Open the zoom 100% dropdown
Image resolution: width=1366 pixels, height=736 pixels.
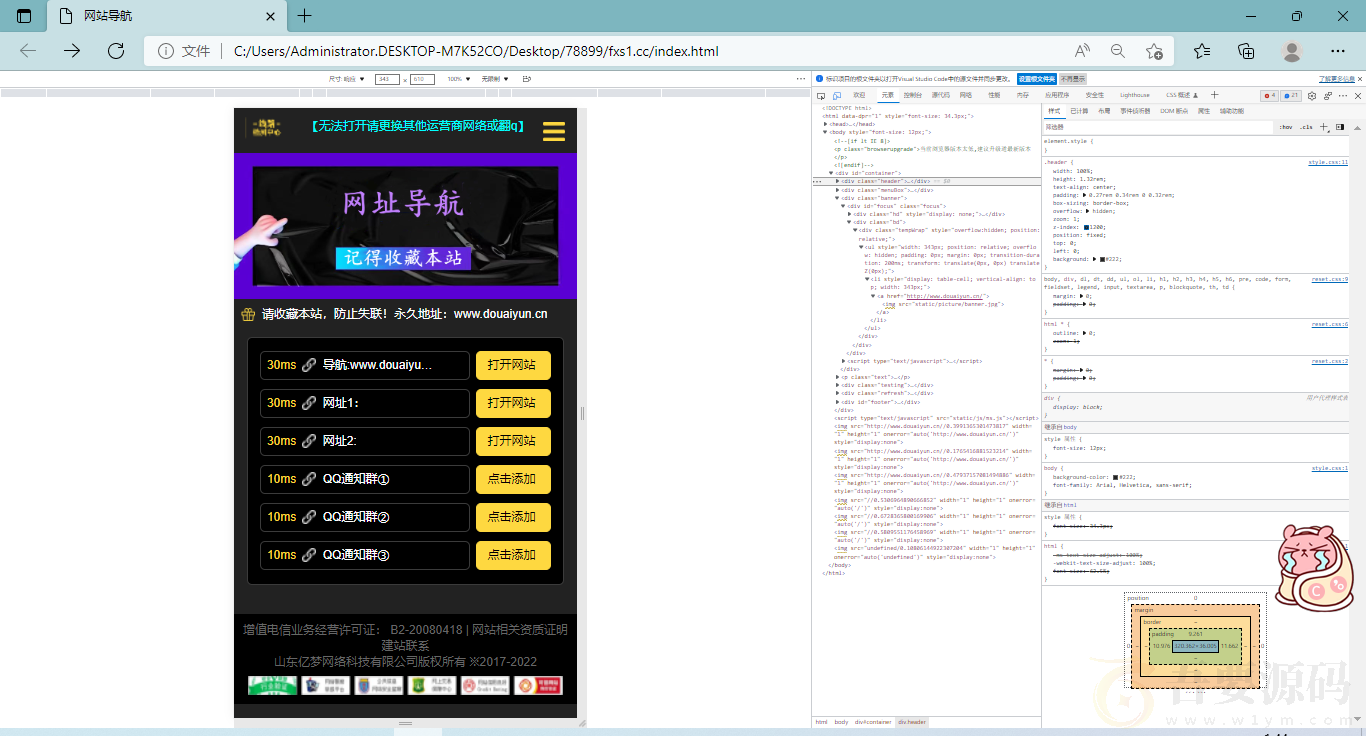(457, 78)
